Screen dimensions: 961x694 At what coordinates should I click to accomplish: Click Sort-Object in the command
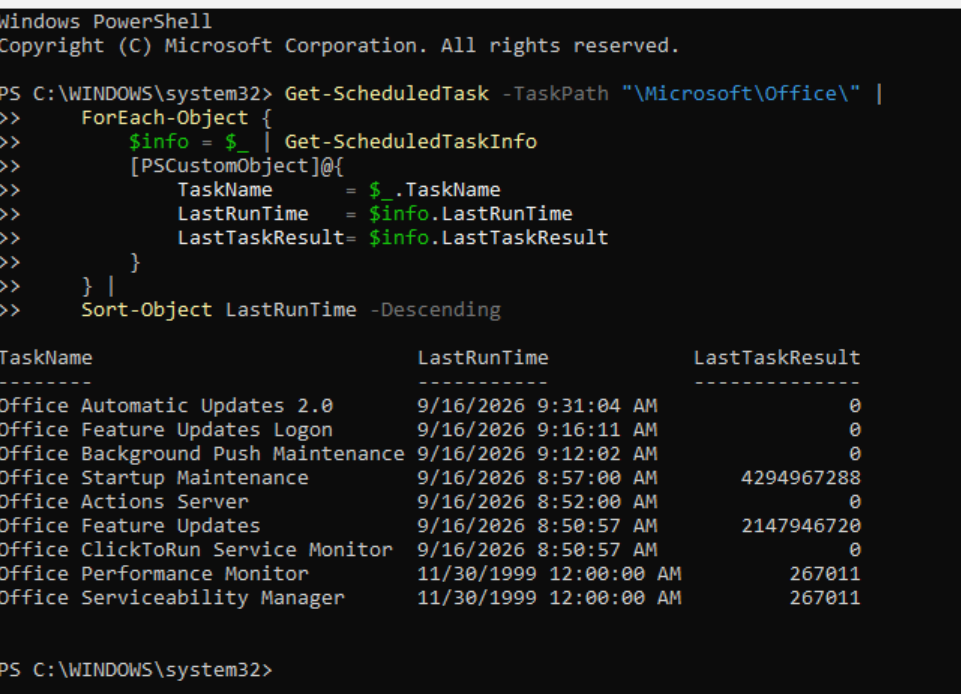tap(146, 310)
